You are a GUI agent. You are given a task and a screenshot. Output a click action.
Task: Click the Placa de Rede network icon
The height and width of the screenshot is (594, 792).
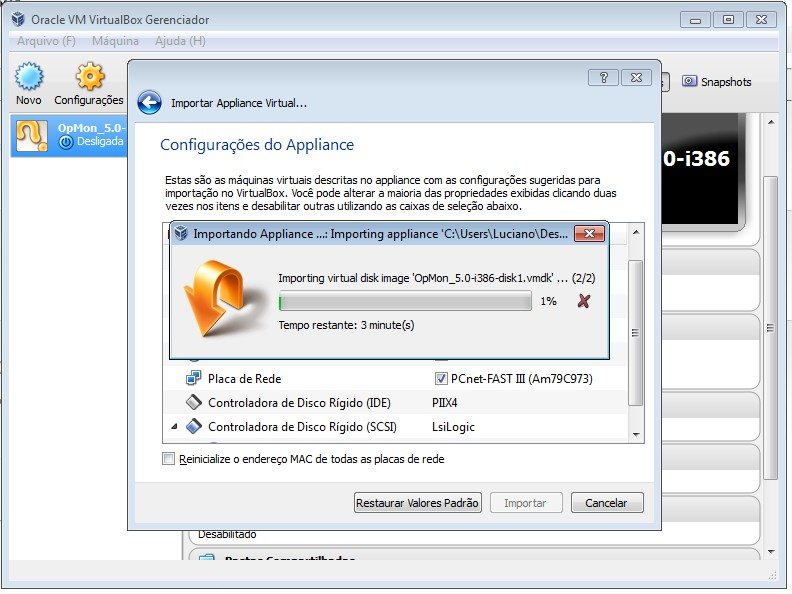[193, 379]
